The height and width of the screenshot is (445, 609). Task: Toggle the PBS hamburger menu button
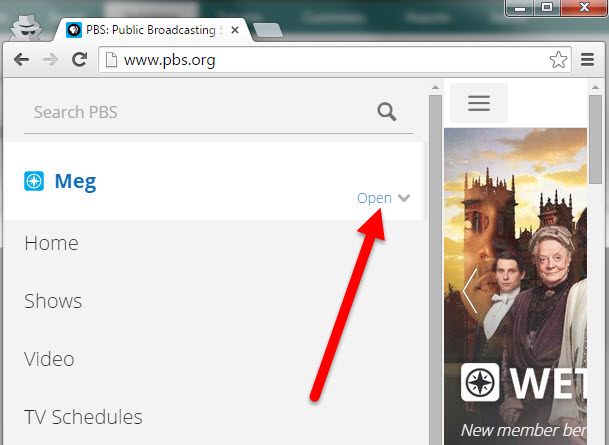(x=479, y=103)
